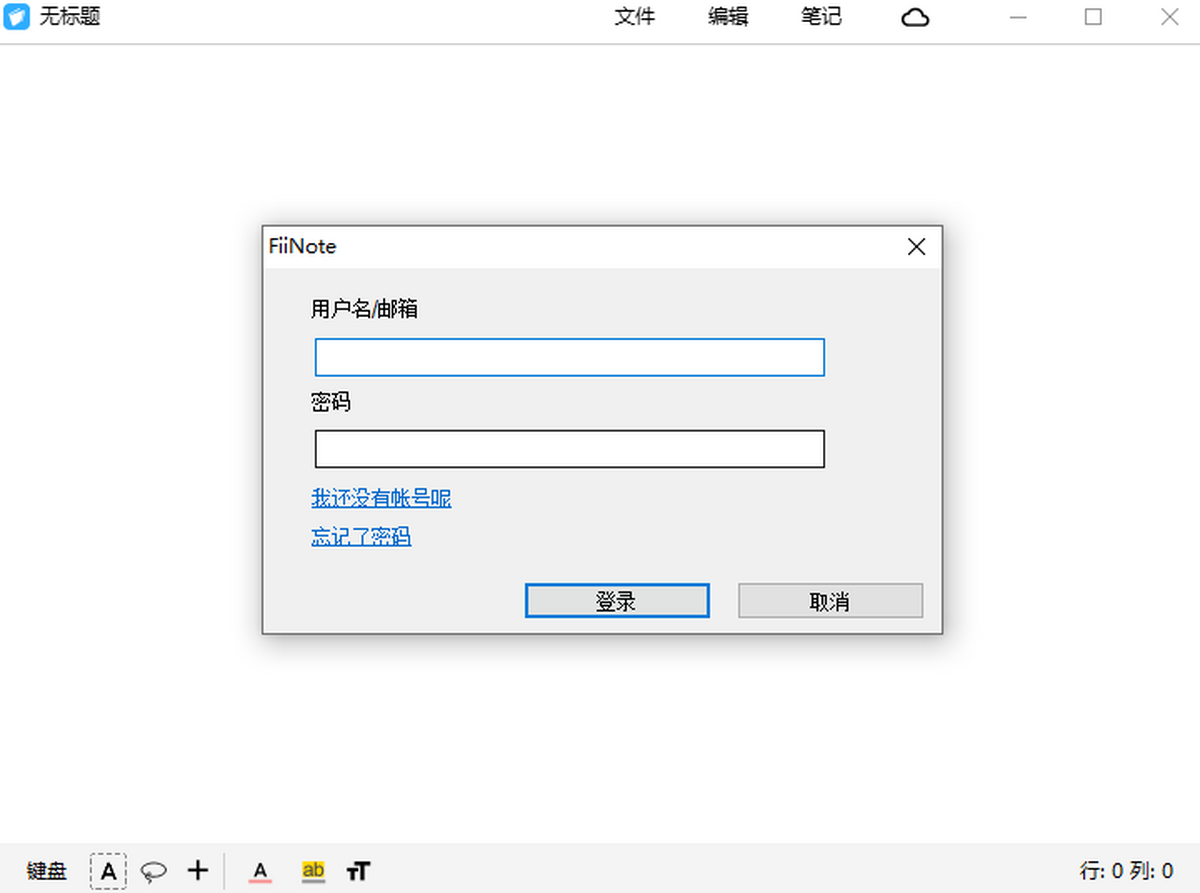The height and width of the screenshot is (893, 1200).
Task: Close the FiiNote login dialog
Action: point(916,247)
